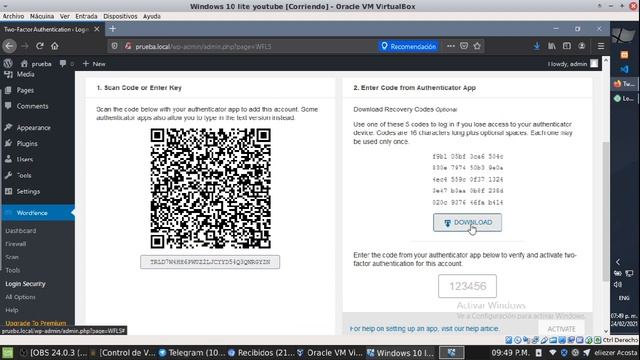Open new browser tab plus icon
The width and height of the screenshot is (640, 360).
(x=113, y=29)
